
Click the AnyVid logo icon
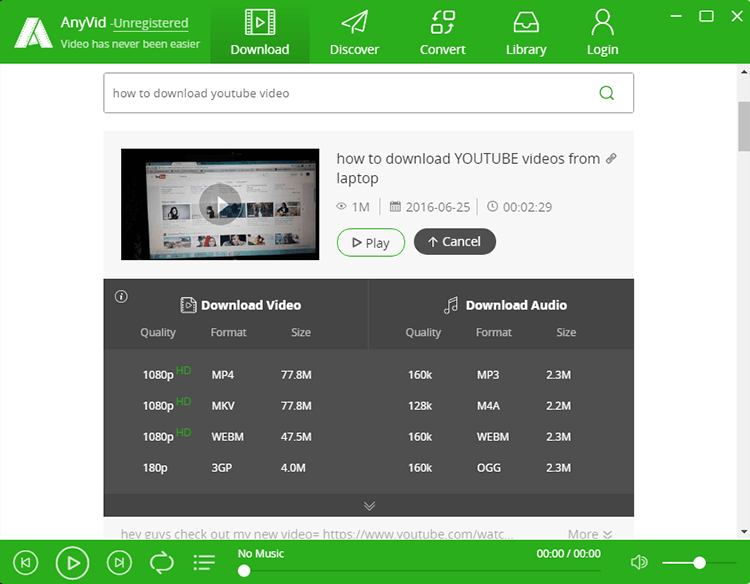(x=33, y=33)
